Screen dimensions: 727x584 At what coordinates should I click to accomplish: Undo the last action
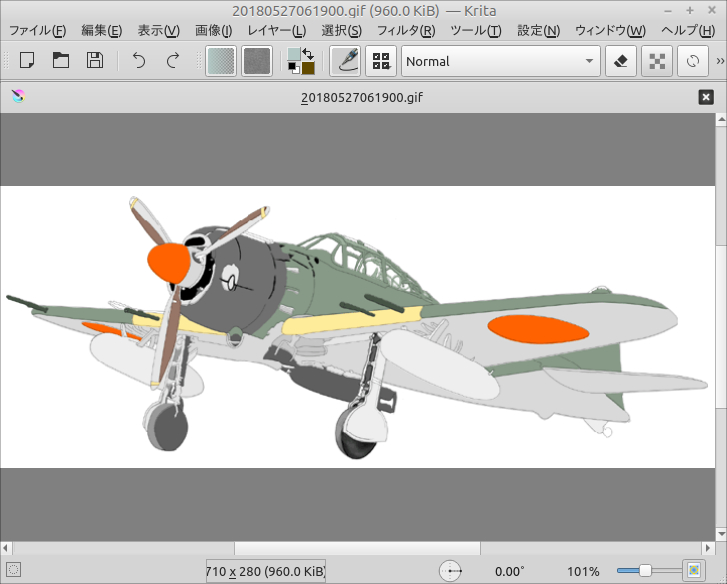coord(139,61)
